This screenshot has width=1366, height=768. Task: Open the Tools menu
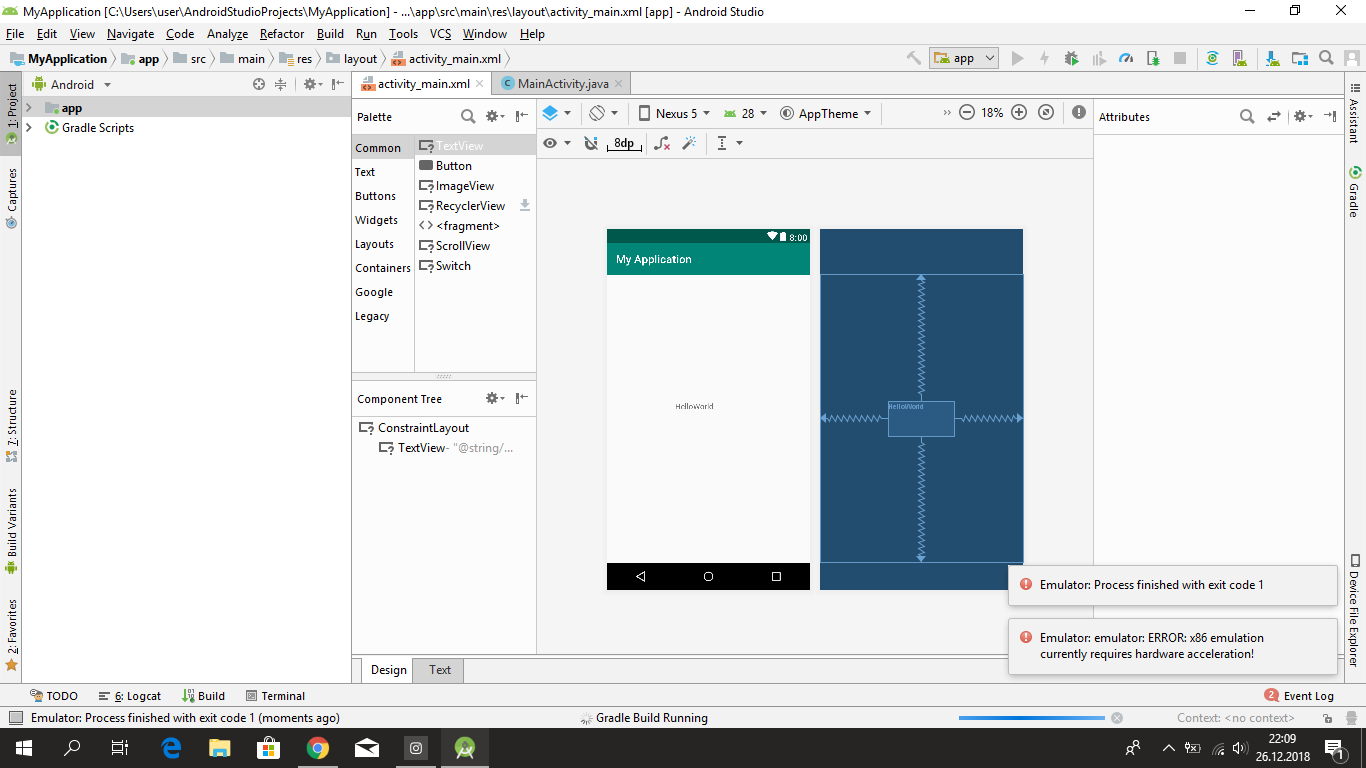tap(403, 34)
